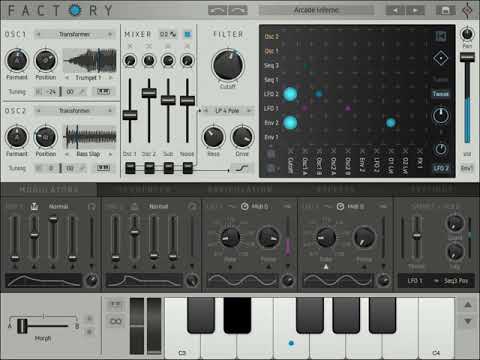Select previous OSC1 algorithm
The height and width of the screenshot is (360, 480).
click(38, 34)
